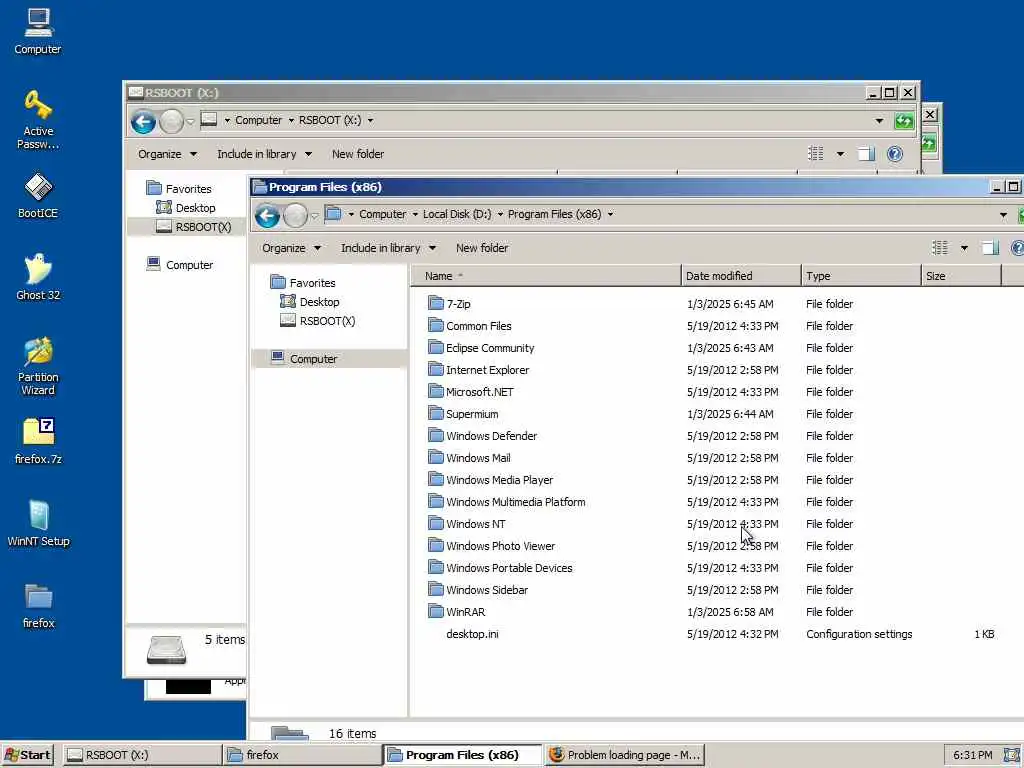This screenshot has width=1024, height=768.
Task: Click Back arrow in Program Files window
Action: (x=267, y=216)
